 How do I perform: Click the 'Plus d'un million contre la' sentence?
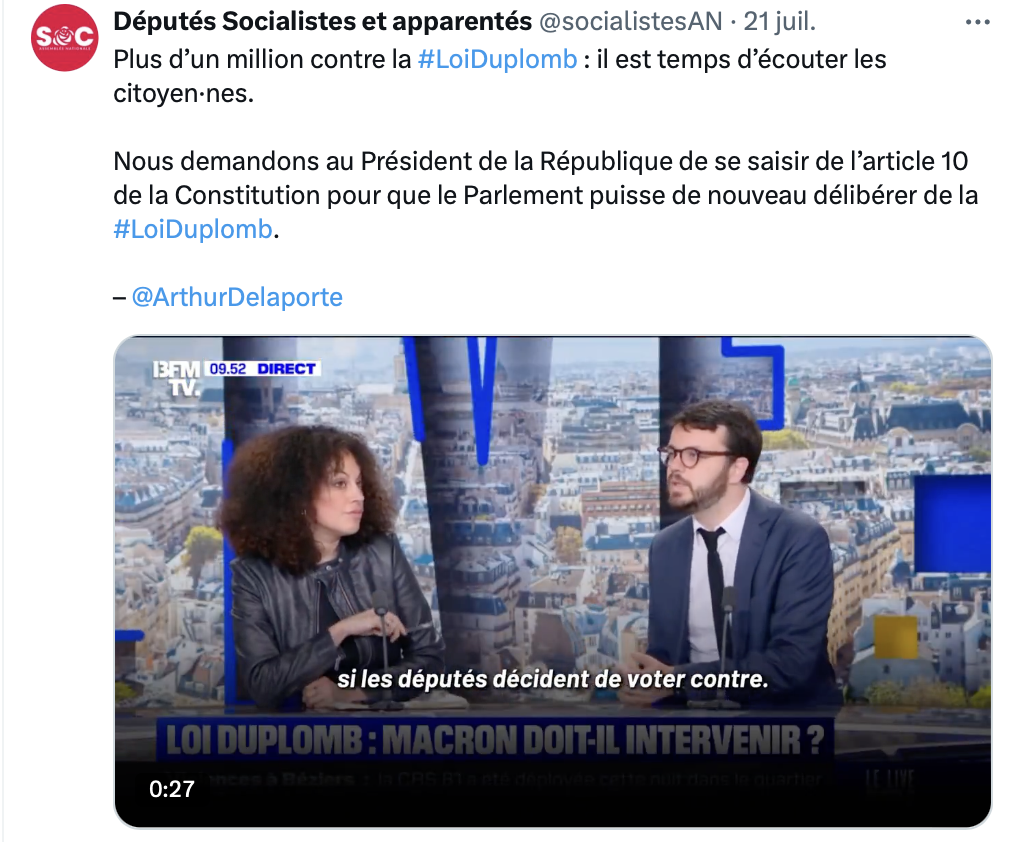click(262, 59)
